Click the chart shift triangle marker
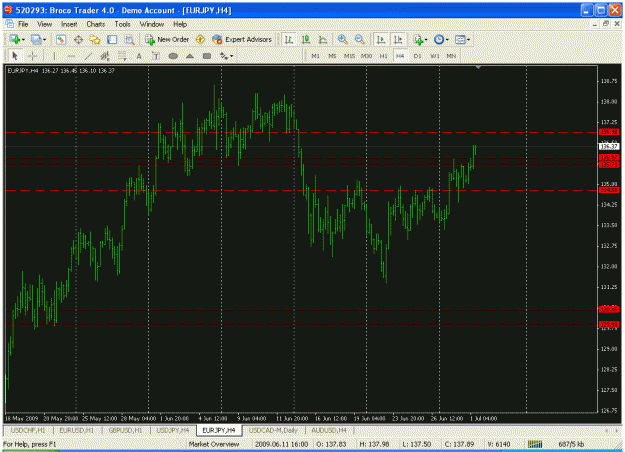 pos(478,67)
